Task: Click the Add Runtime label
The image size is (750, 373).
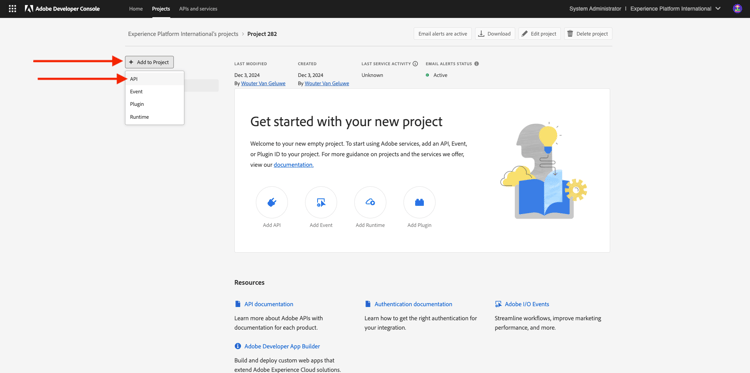Action: 370,225
